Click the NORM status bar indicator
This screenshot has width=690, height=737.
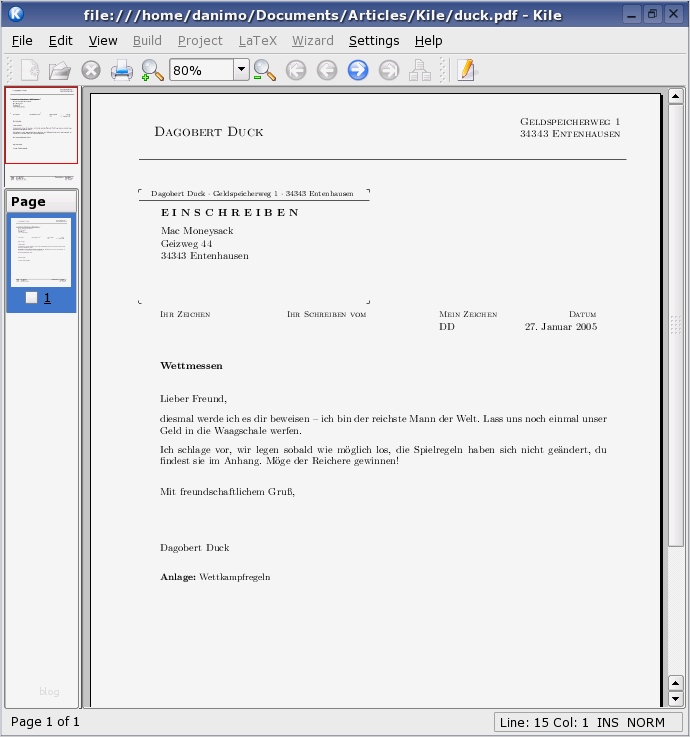(646, 722)
